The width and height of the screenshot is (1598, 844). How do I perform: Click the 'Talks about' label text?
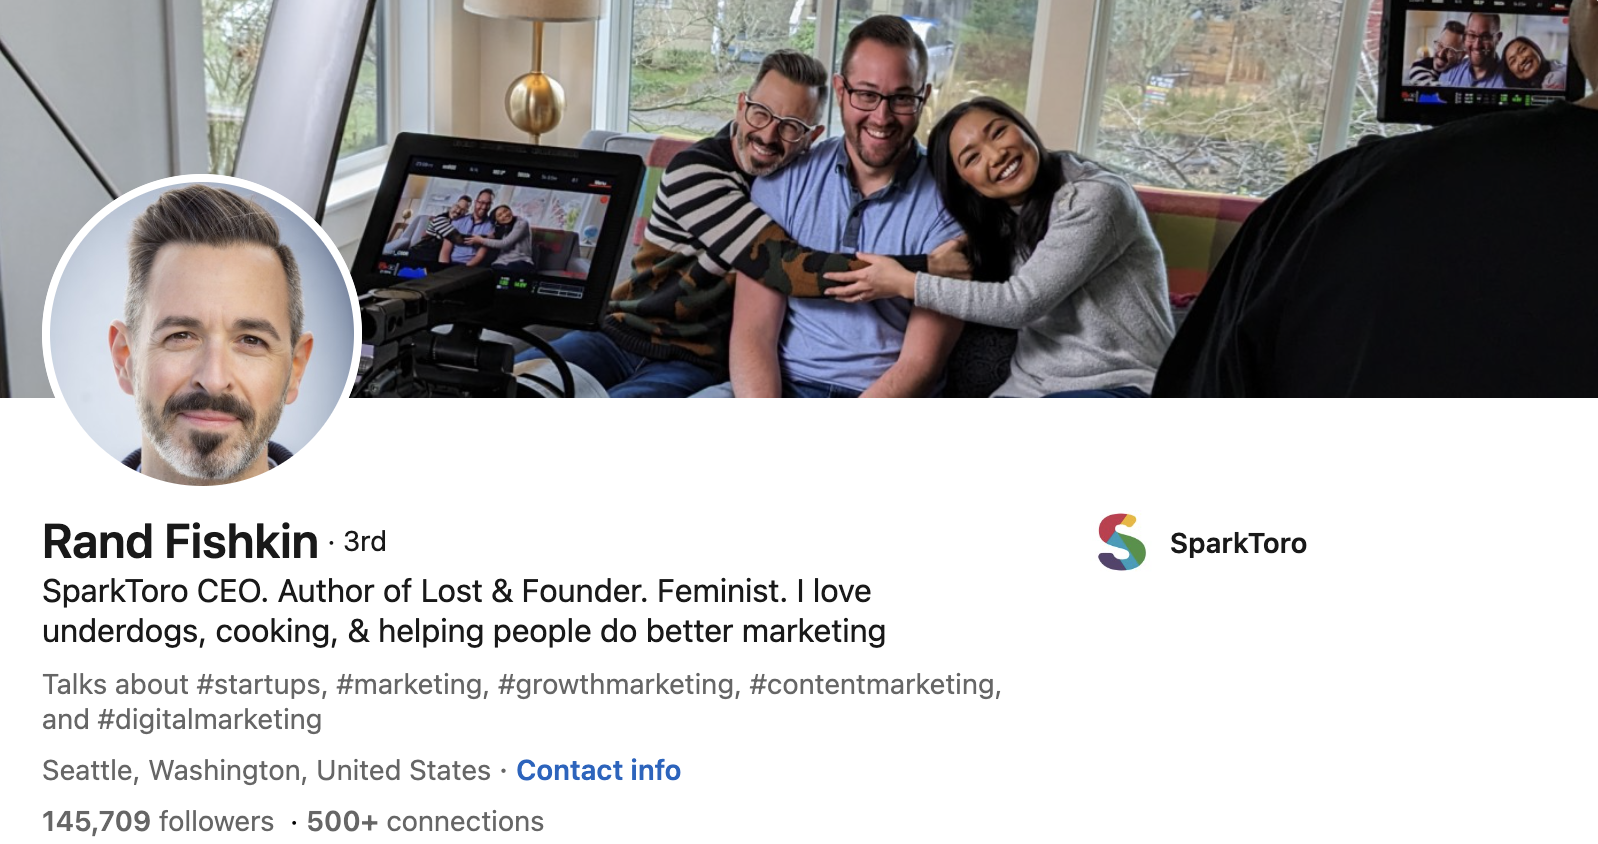[x=115, y=684]
